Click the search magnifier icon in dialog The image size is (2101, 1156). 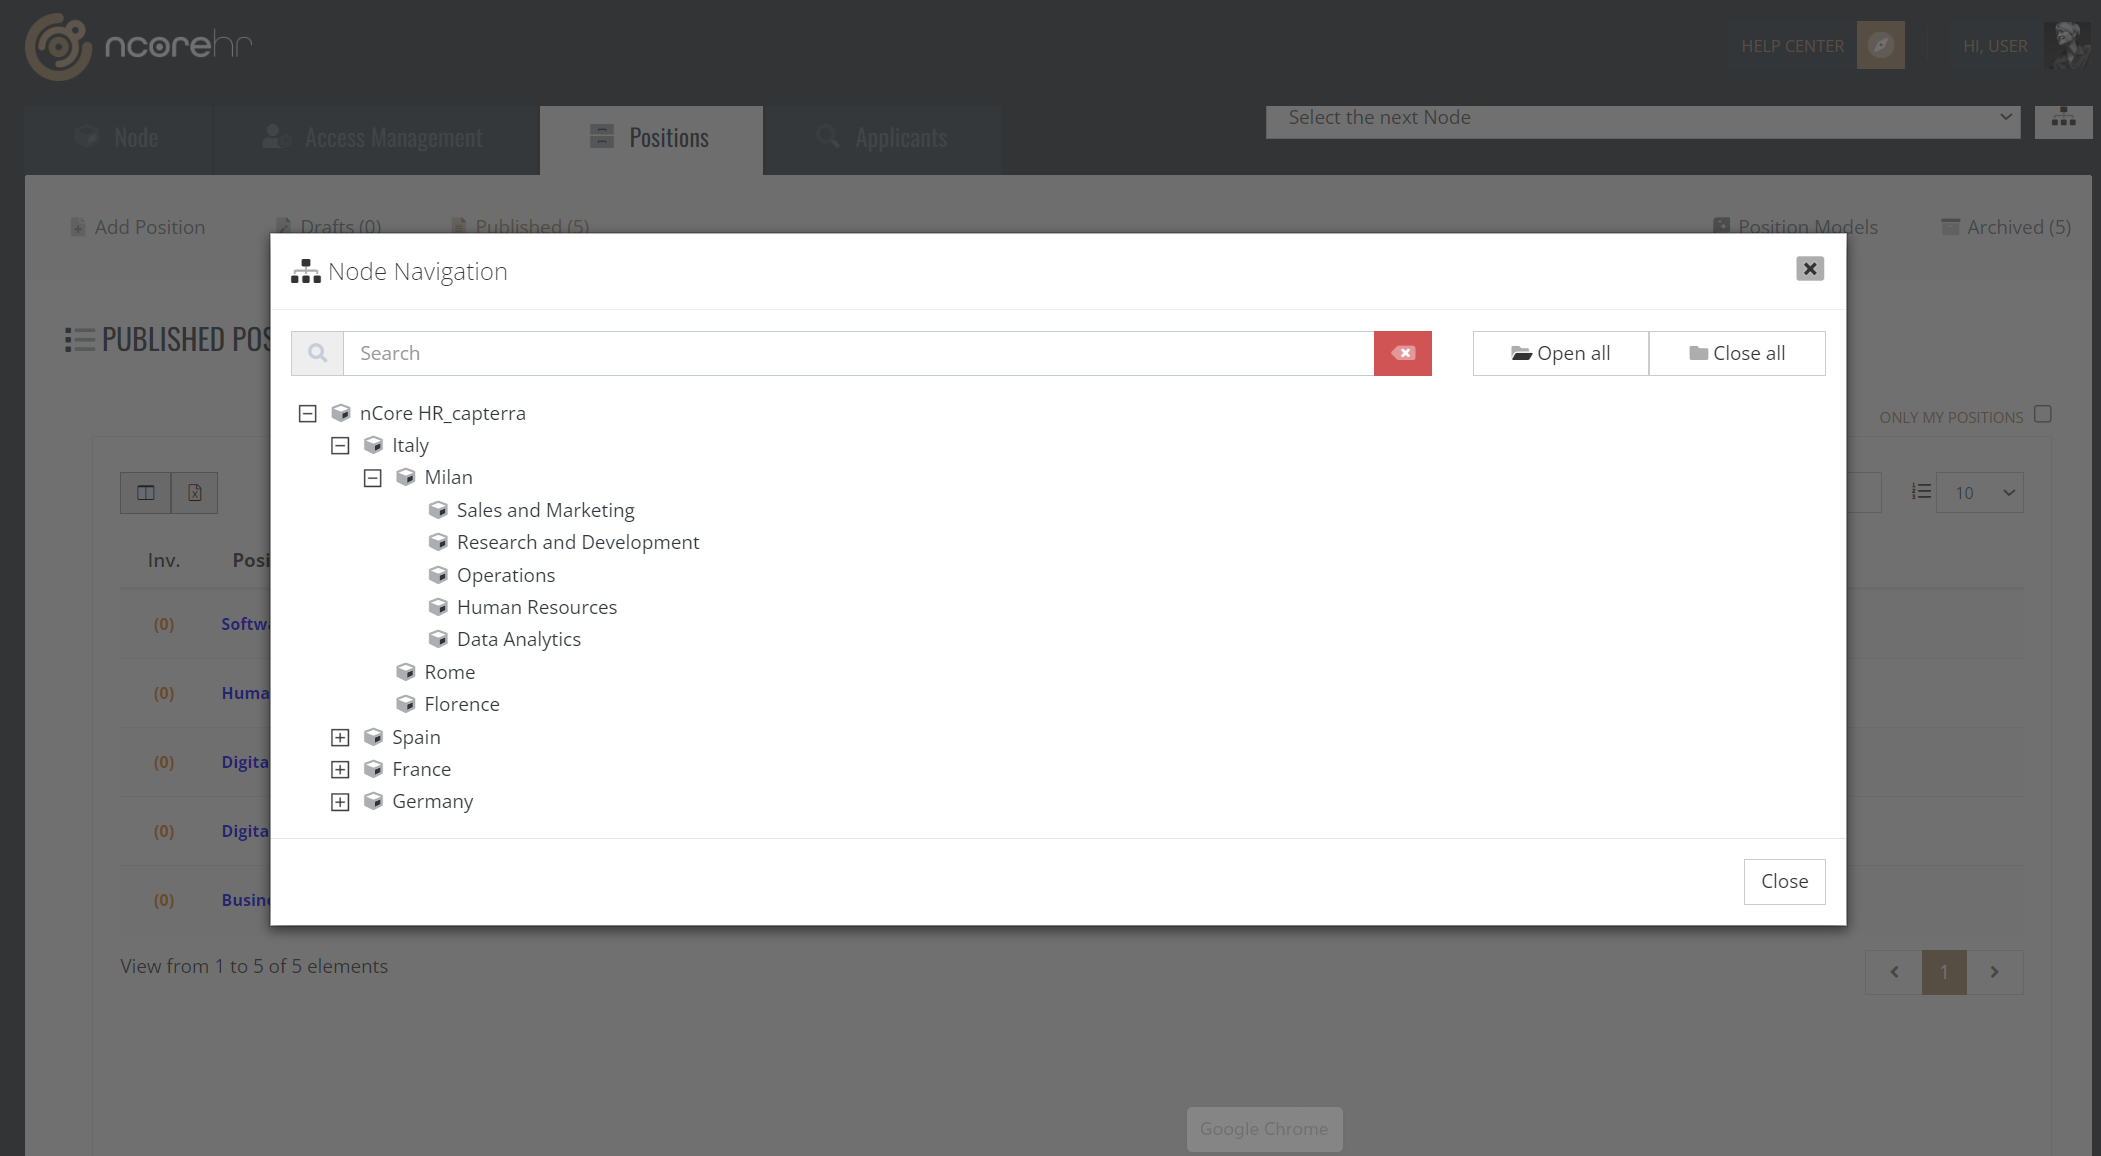[317, 353]
